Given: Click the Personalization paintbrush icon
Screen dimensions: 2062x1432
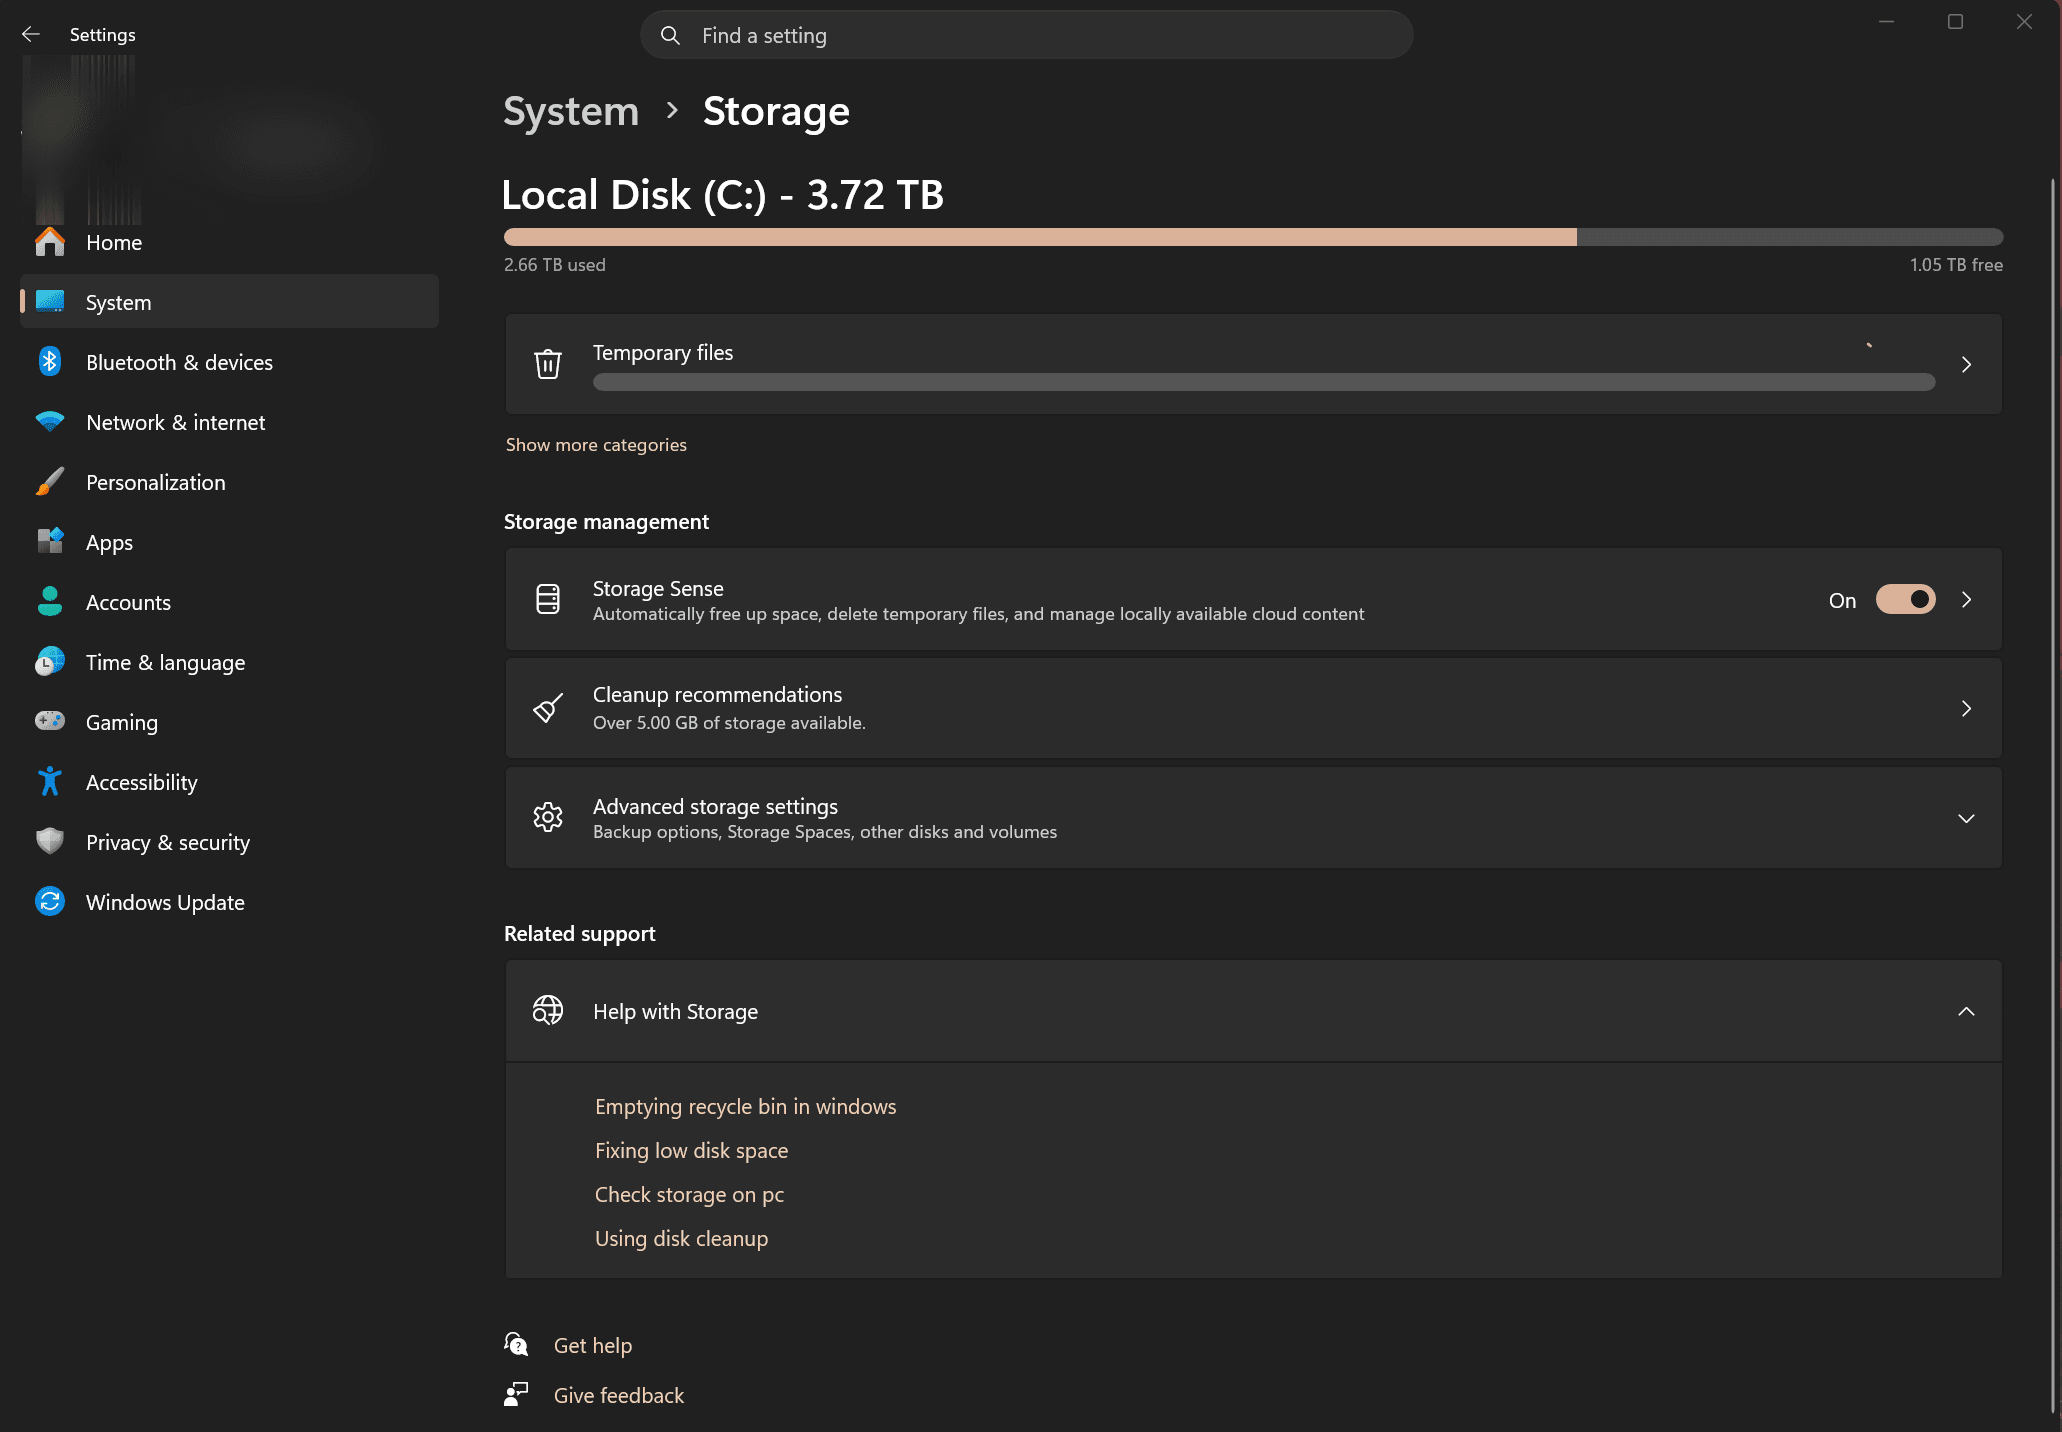Looking at the screenshot, I should (x=50, y=482).
